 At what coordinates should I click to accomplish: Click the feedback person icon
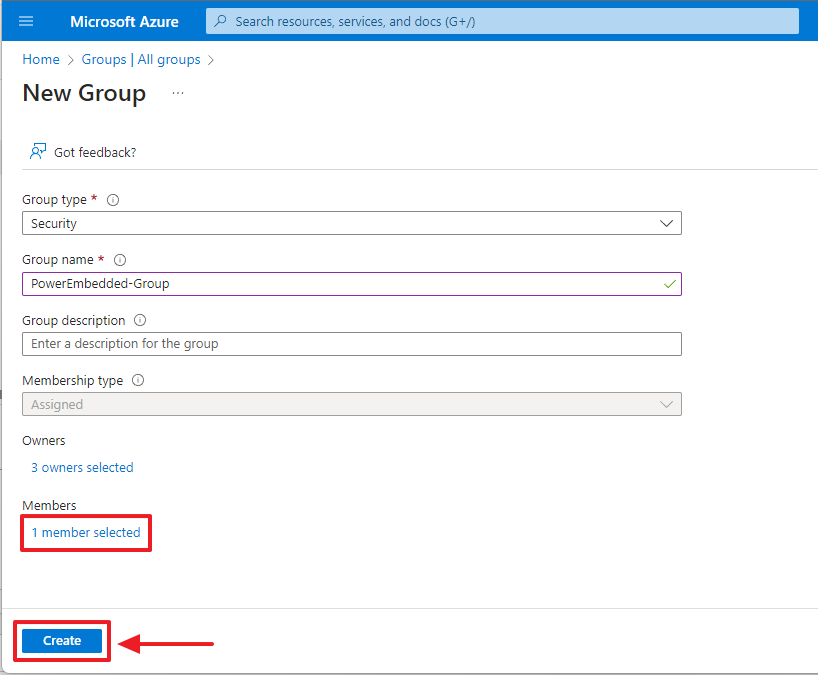coord(38,152)
